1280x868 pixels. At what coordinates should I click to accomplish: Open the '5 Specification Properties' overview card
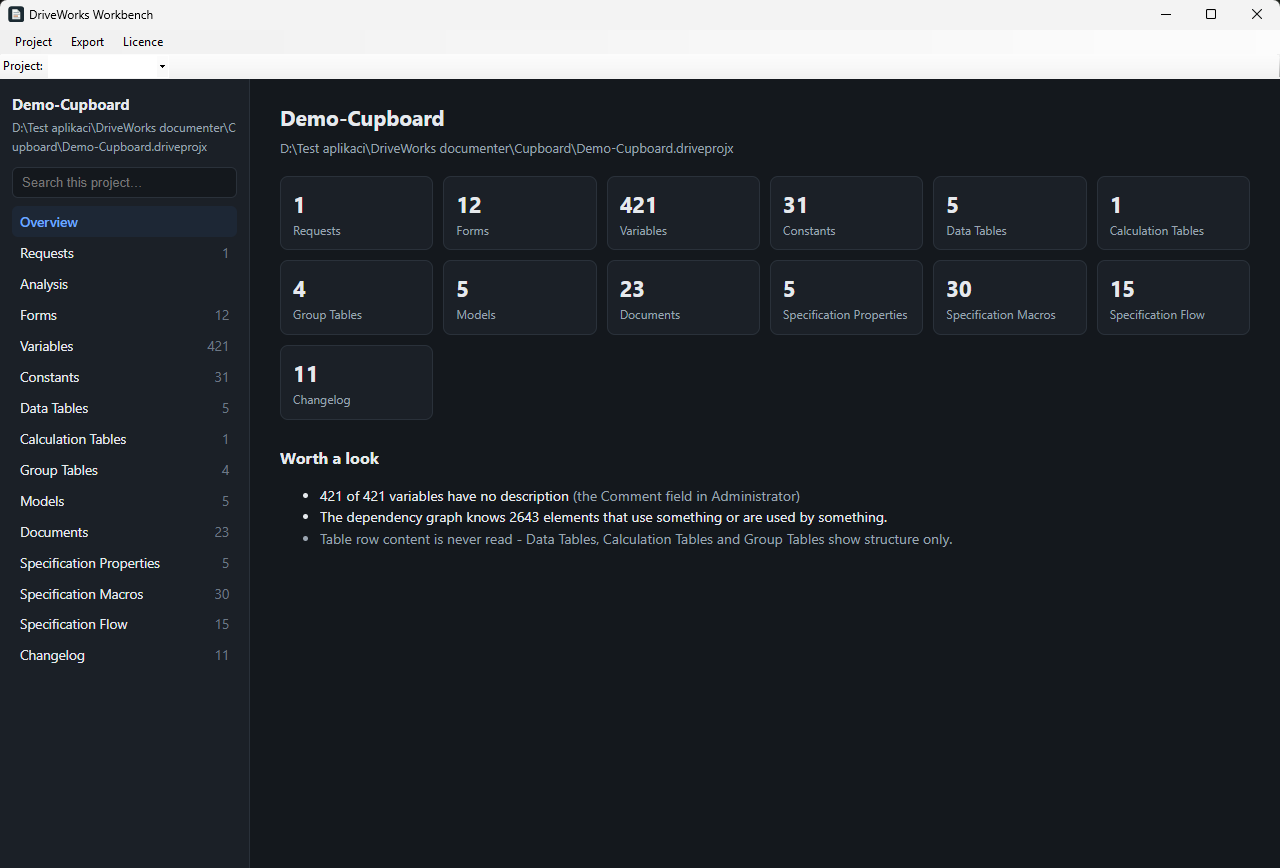tap(846, 297)
